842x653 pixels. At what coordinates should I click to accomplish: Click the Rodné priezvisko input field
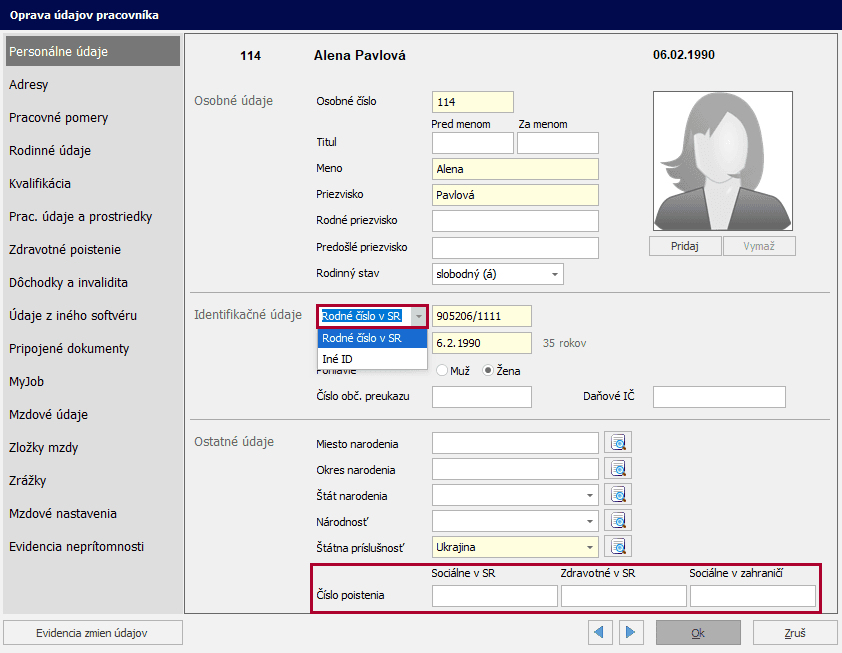pyautogui.click(x=515, y=221)
